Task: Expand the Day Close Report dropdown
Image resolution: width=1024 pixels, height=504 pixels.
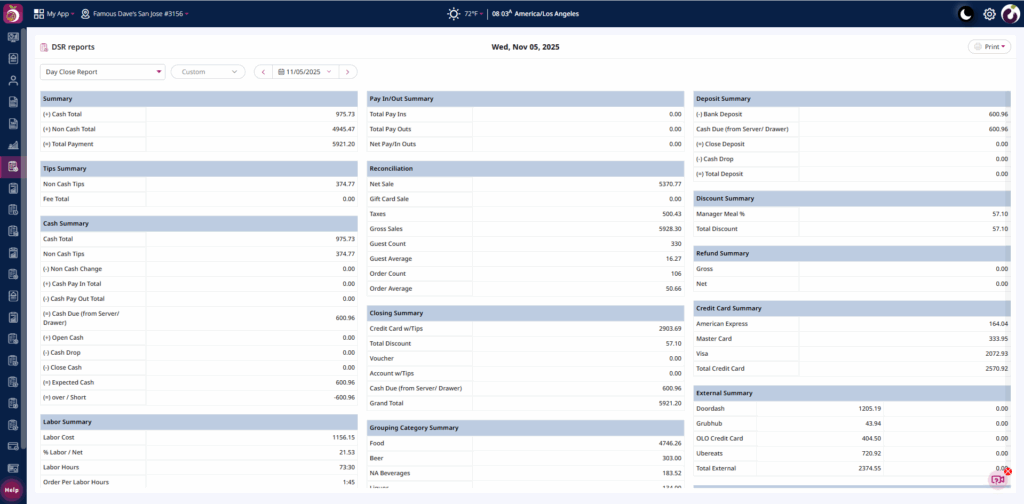Action: [103, 72]
